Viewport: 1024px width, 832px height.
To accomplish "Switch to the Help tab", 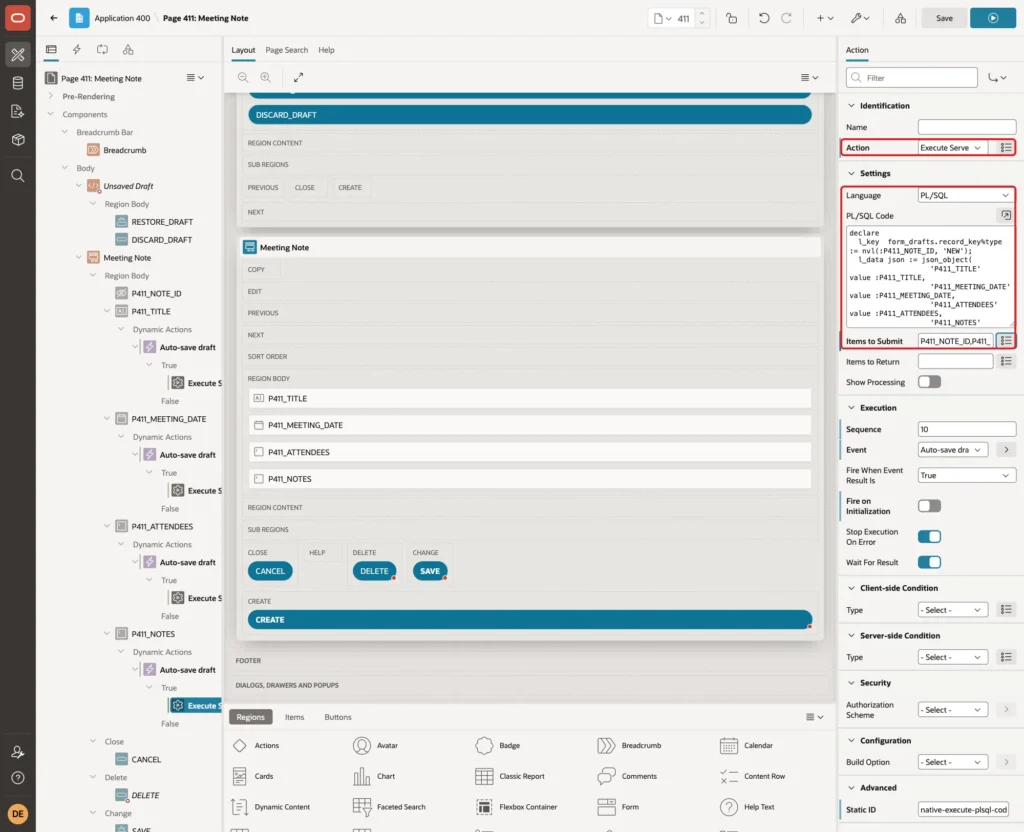I will [x=327, y=50].
